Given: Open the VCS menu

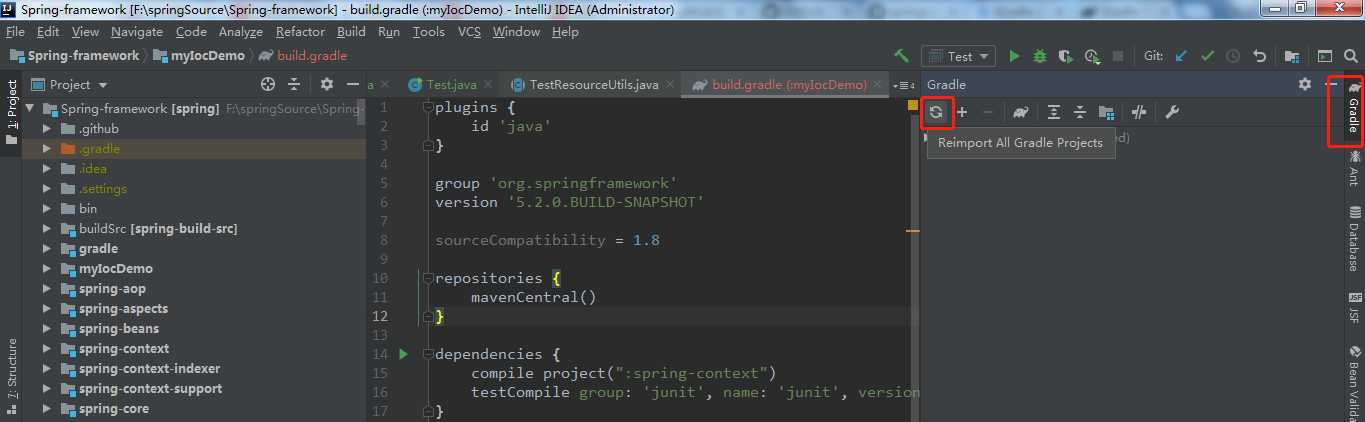Looking at the screenshot, I should (469, 32).
